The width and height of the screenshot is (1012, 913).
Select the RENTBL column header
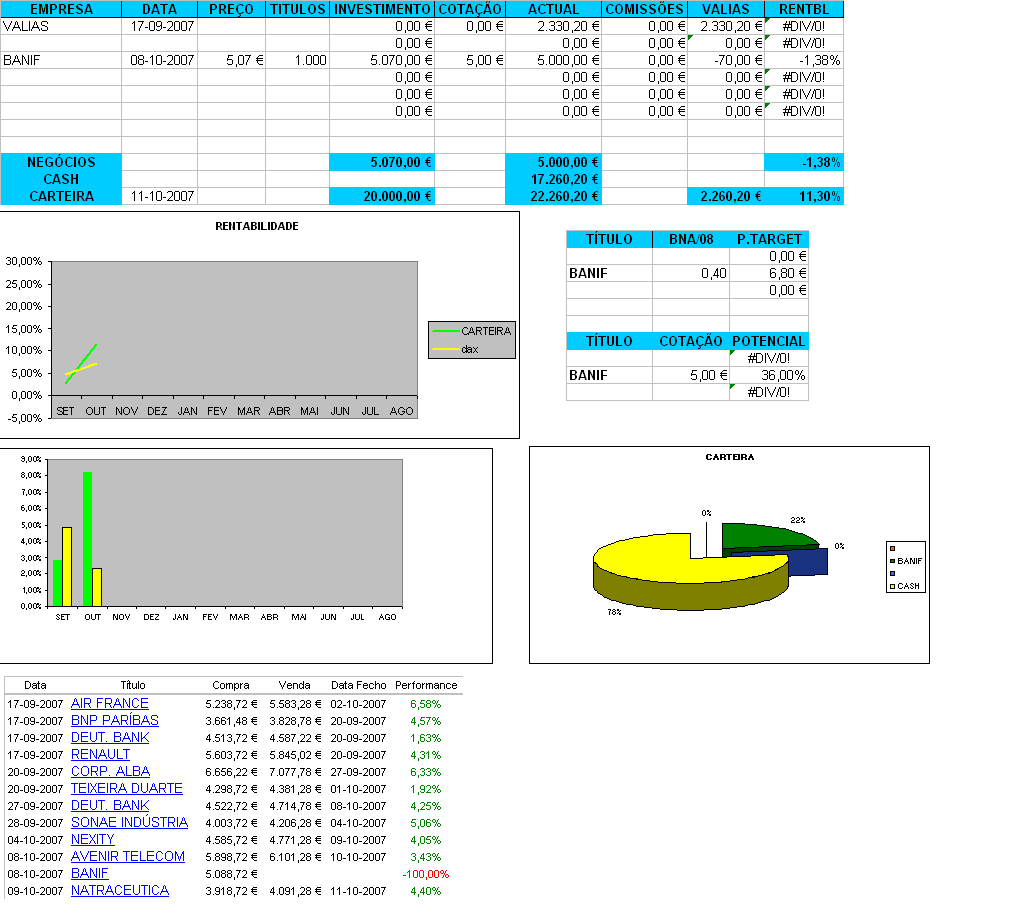pos(804,9)
